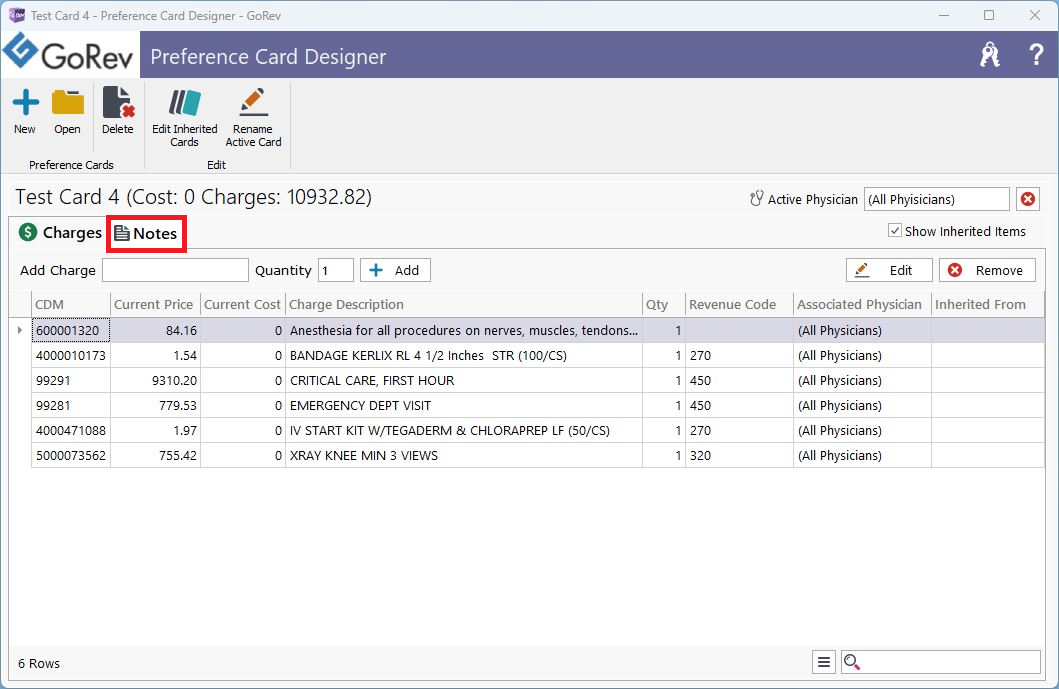
Task: Click the price 84.16
Action: [x=181, y=330]
